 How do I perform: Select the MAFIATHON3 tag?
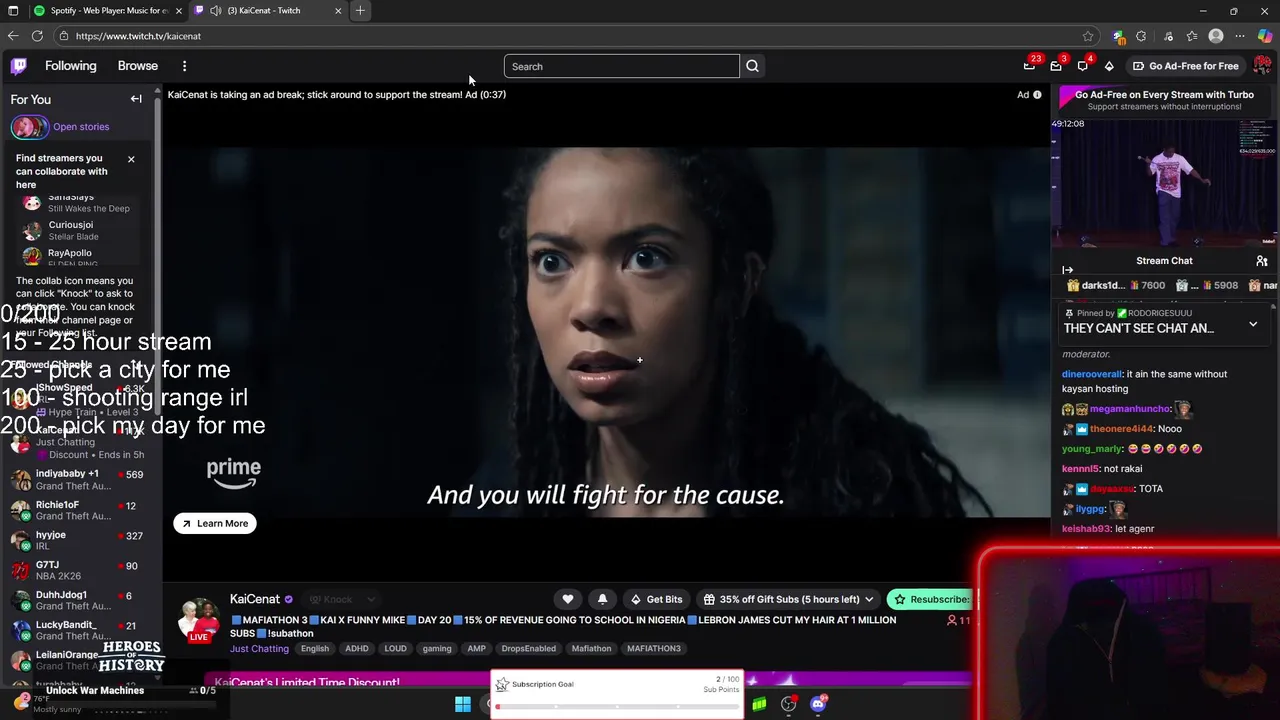coord(654,649)
